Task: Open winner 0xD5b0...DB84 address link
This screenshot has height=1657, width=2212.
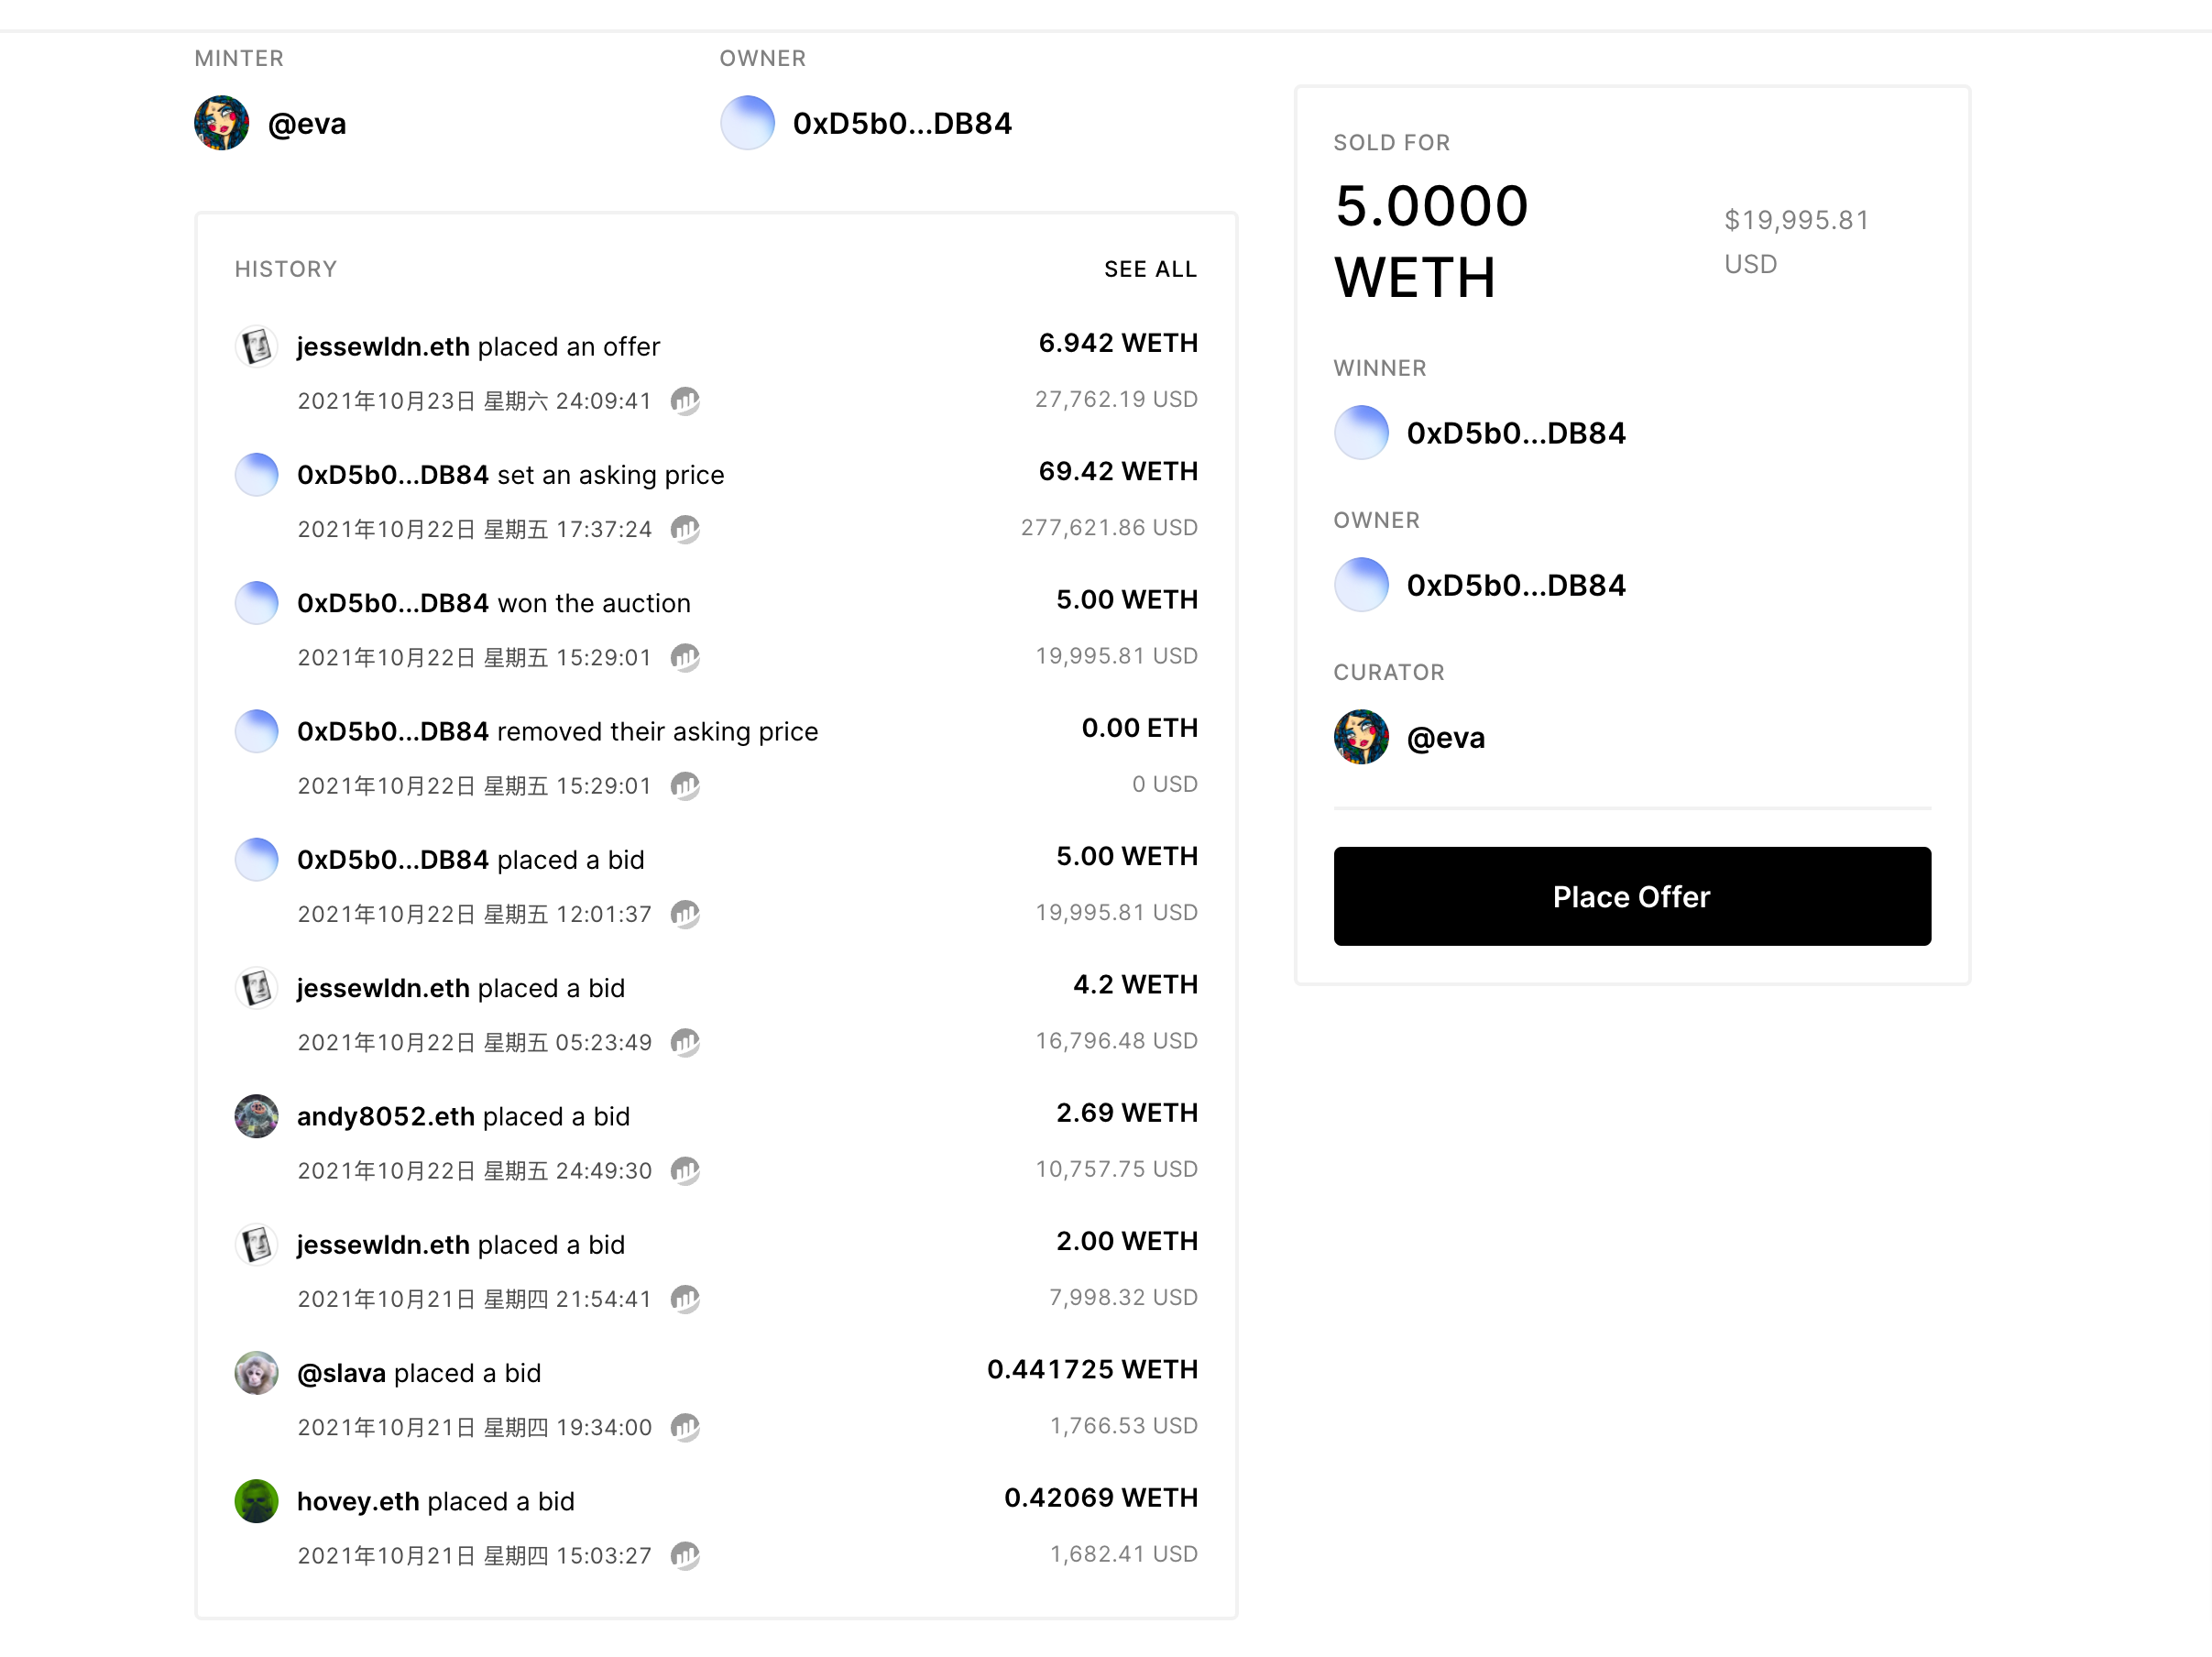Action: 1516,433
